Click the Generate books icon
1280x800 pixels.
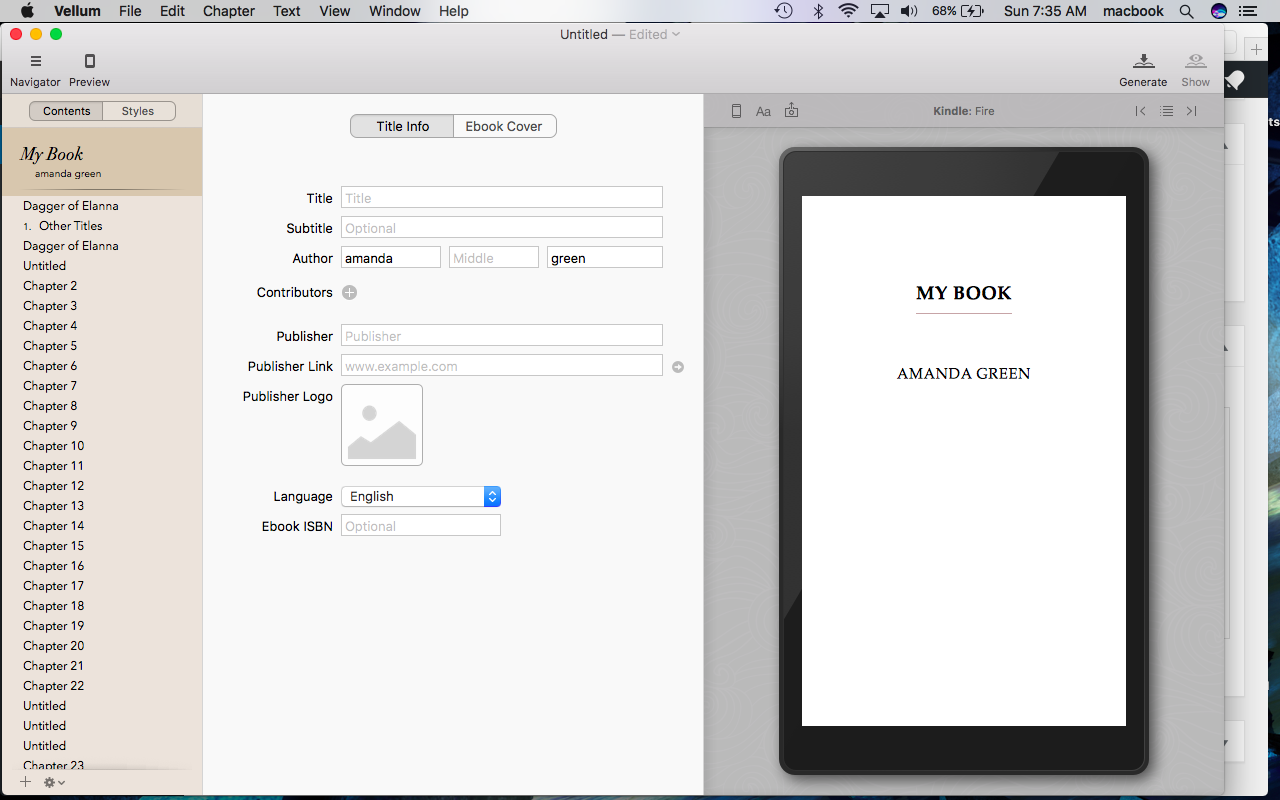point(1143,62)
